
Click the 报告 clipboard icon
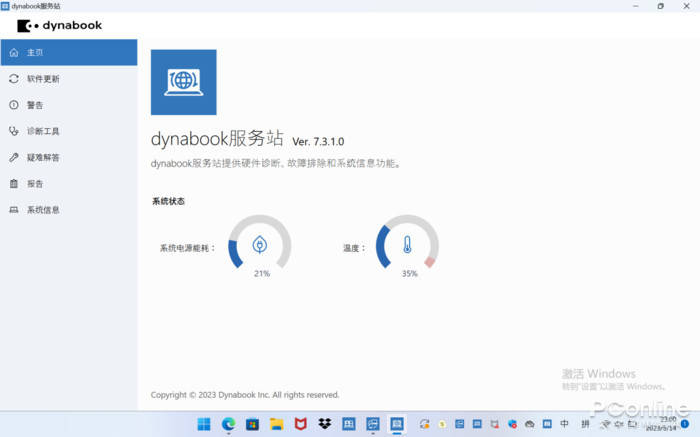click(14, 184)
